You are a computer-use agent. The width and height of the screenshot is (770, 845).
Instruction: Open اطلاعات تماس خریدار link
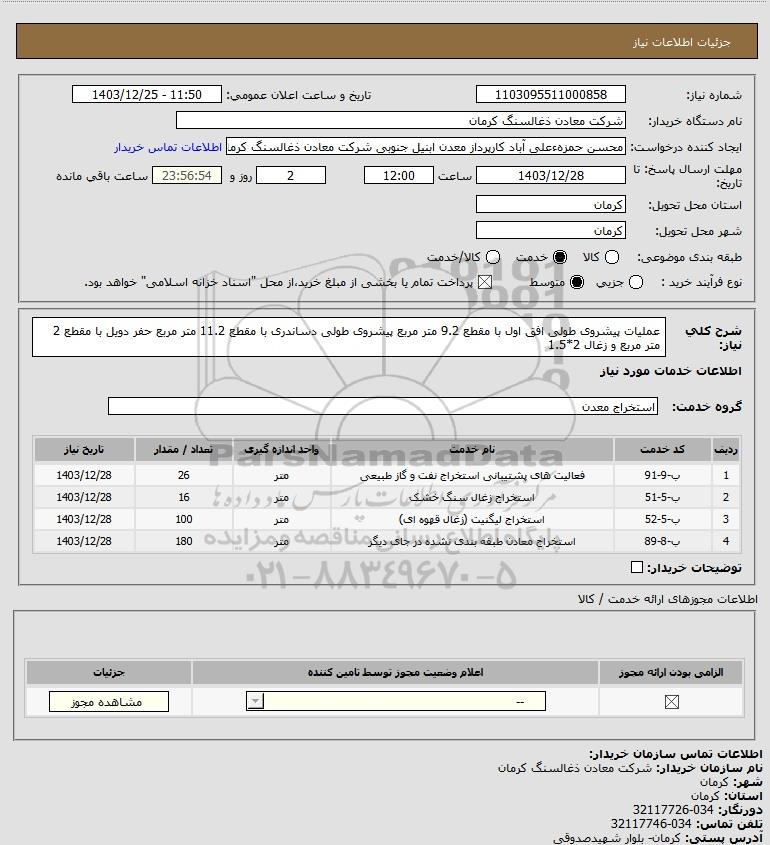pos(168,147)
